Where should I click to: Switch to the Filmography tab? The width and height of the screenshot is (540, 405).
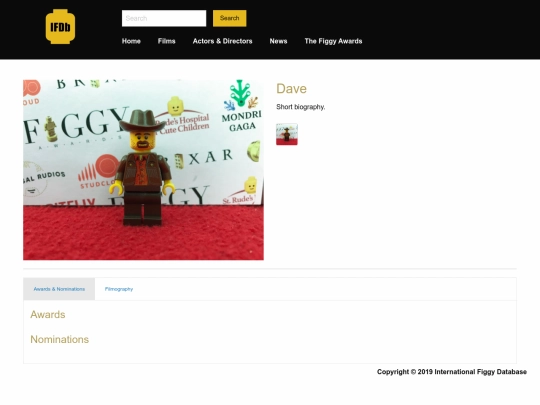[119, 289]
